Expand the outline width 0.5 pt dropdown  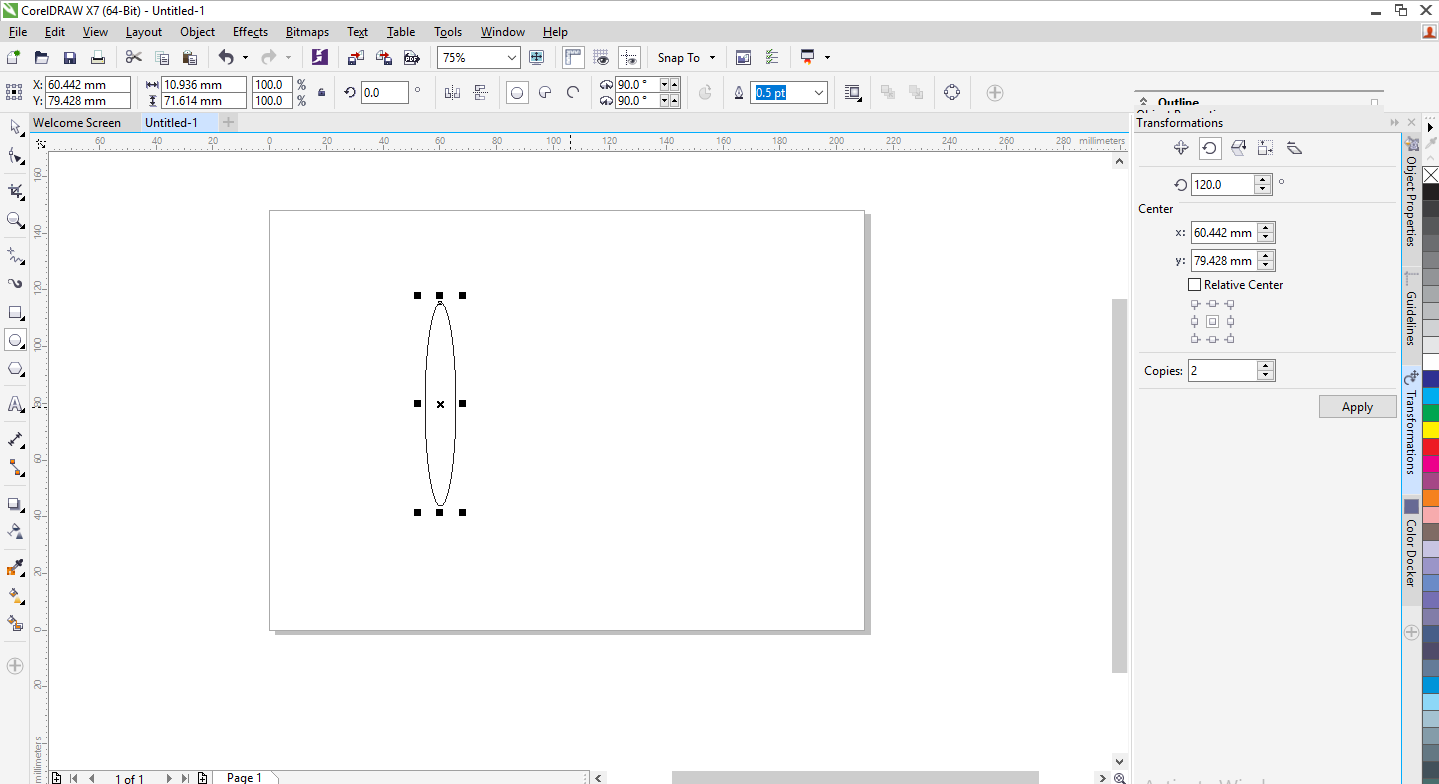coord(819,93)
